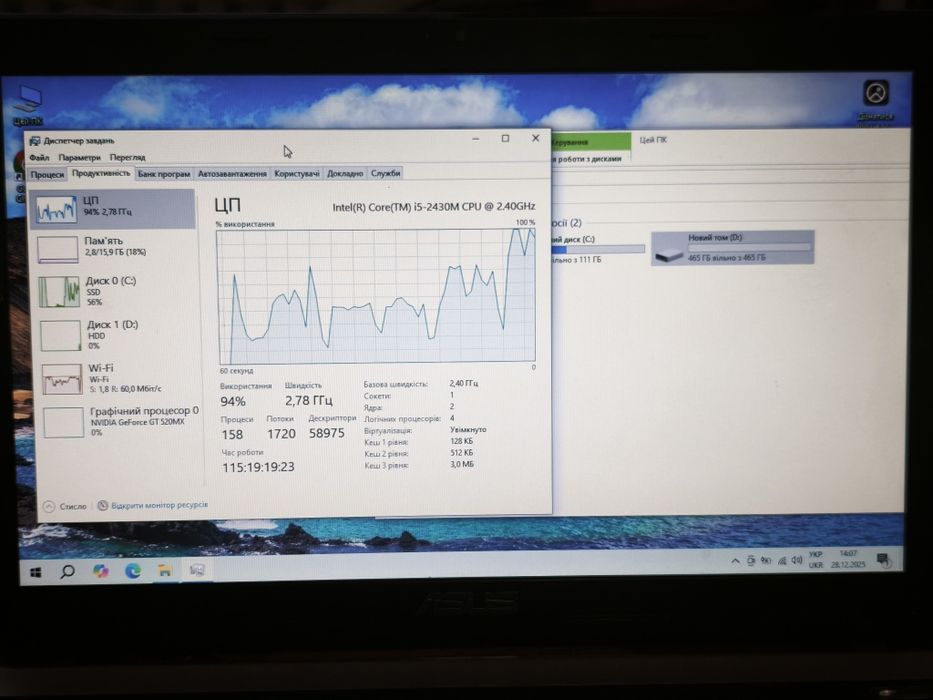Click the thread count 1720
The image size is (933, 700).
(281, 434)
